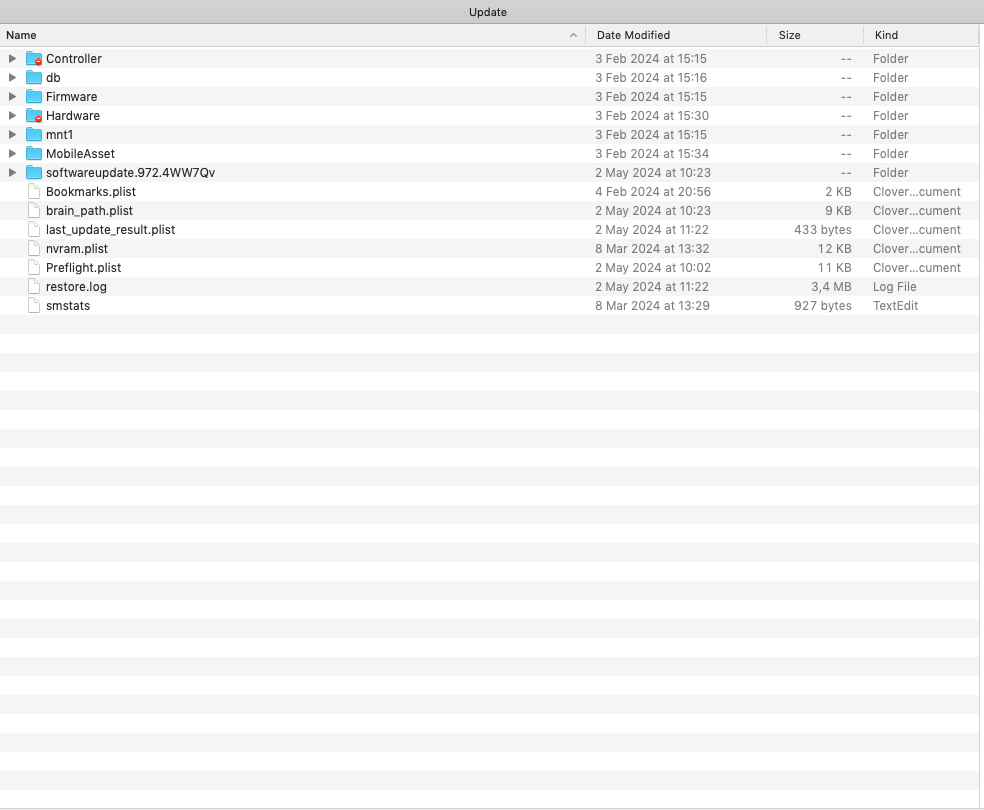Viewport: 984px width, 810px height.
Task: Click the 3,4 MB size value
Action: coord(831,287)
